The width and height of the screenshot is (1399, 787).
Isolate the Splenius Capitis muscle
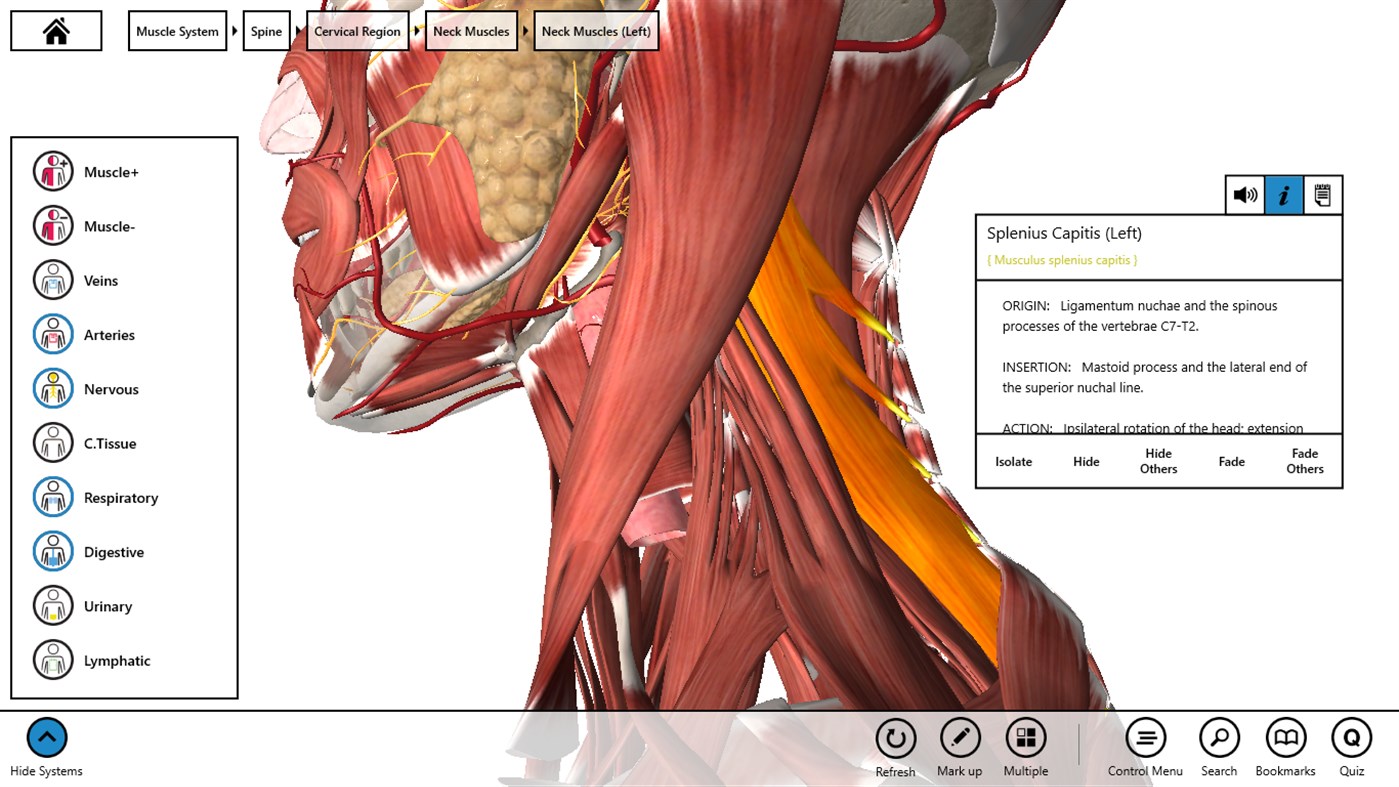(x=1013, y=461)
